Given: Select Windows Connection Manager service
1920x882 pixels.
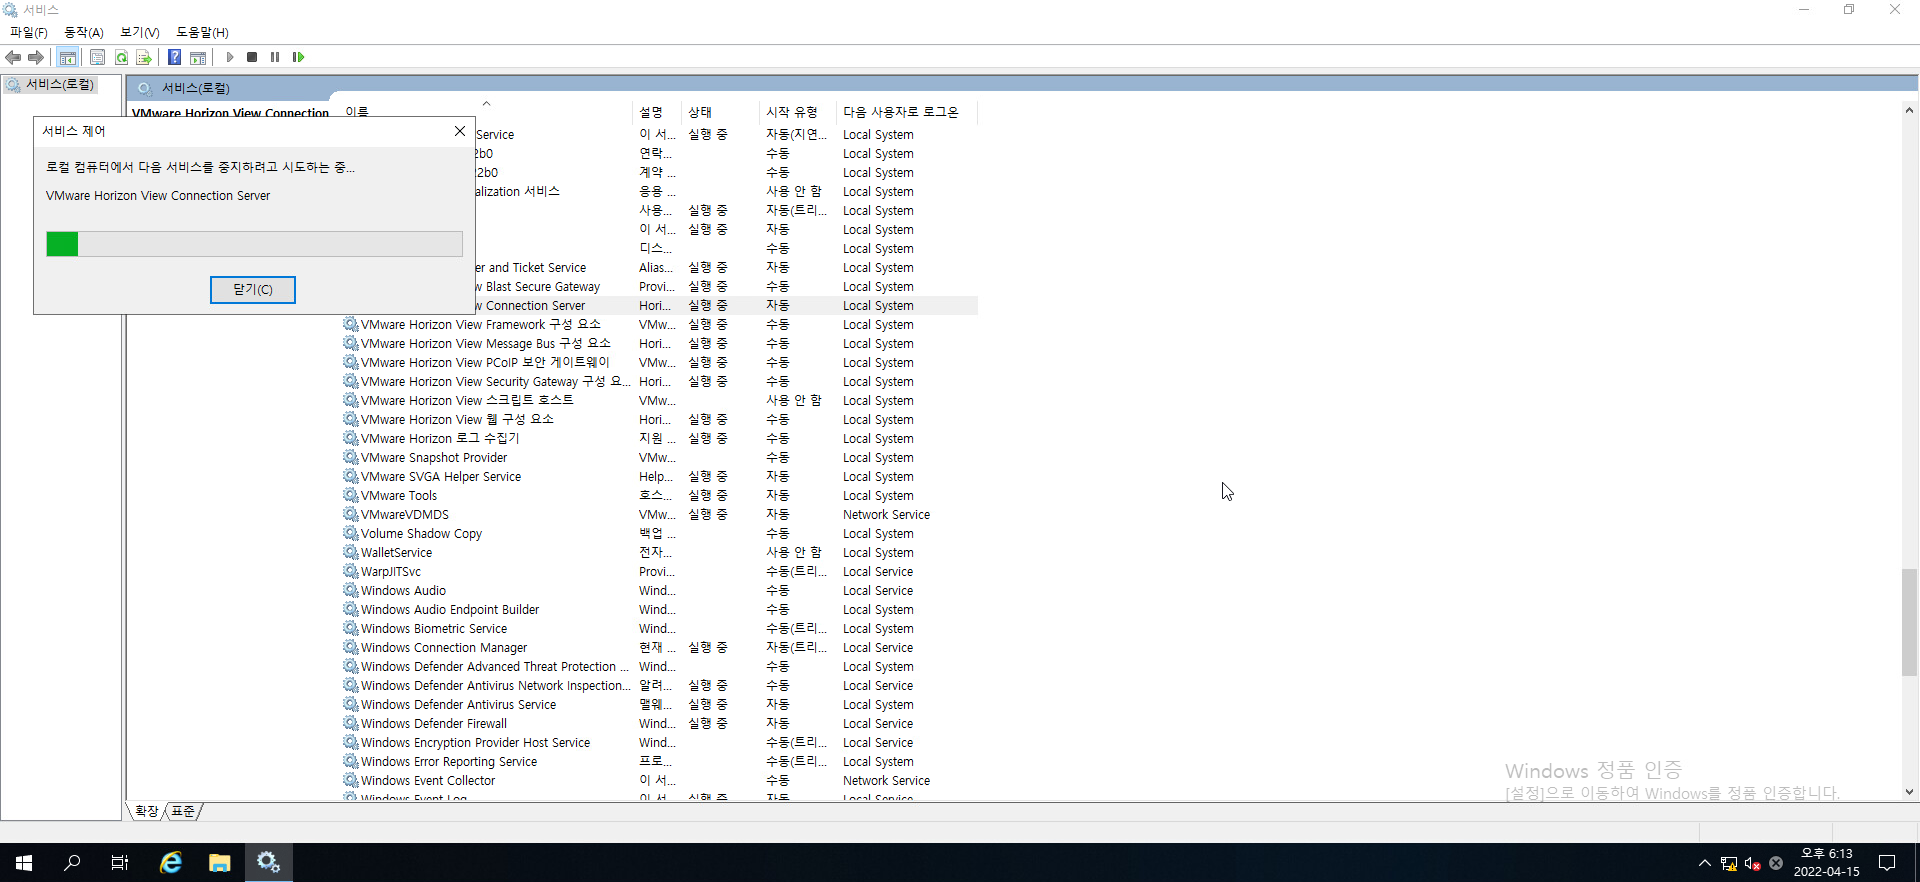Looking at the screenshot, I should 660,648.
